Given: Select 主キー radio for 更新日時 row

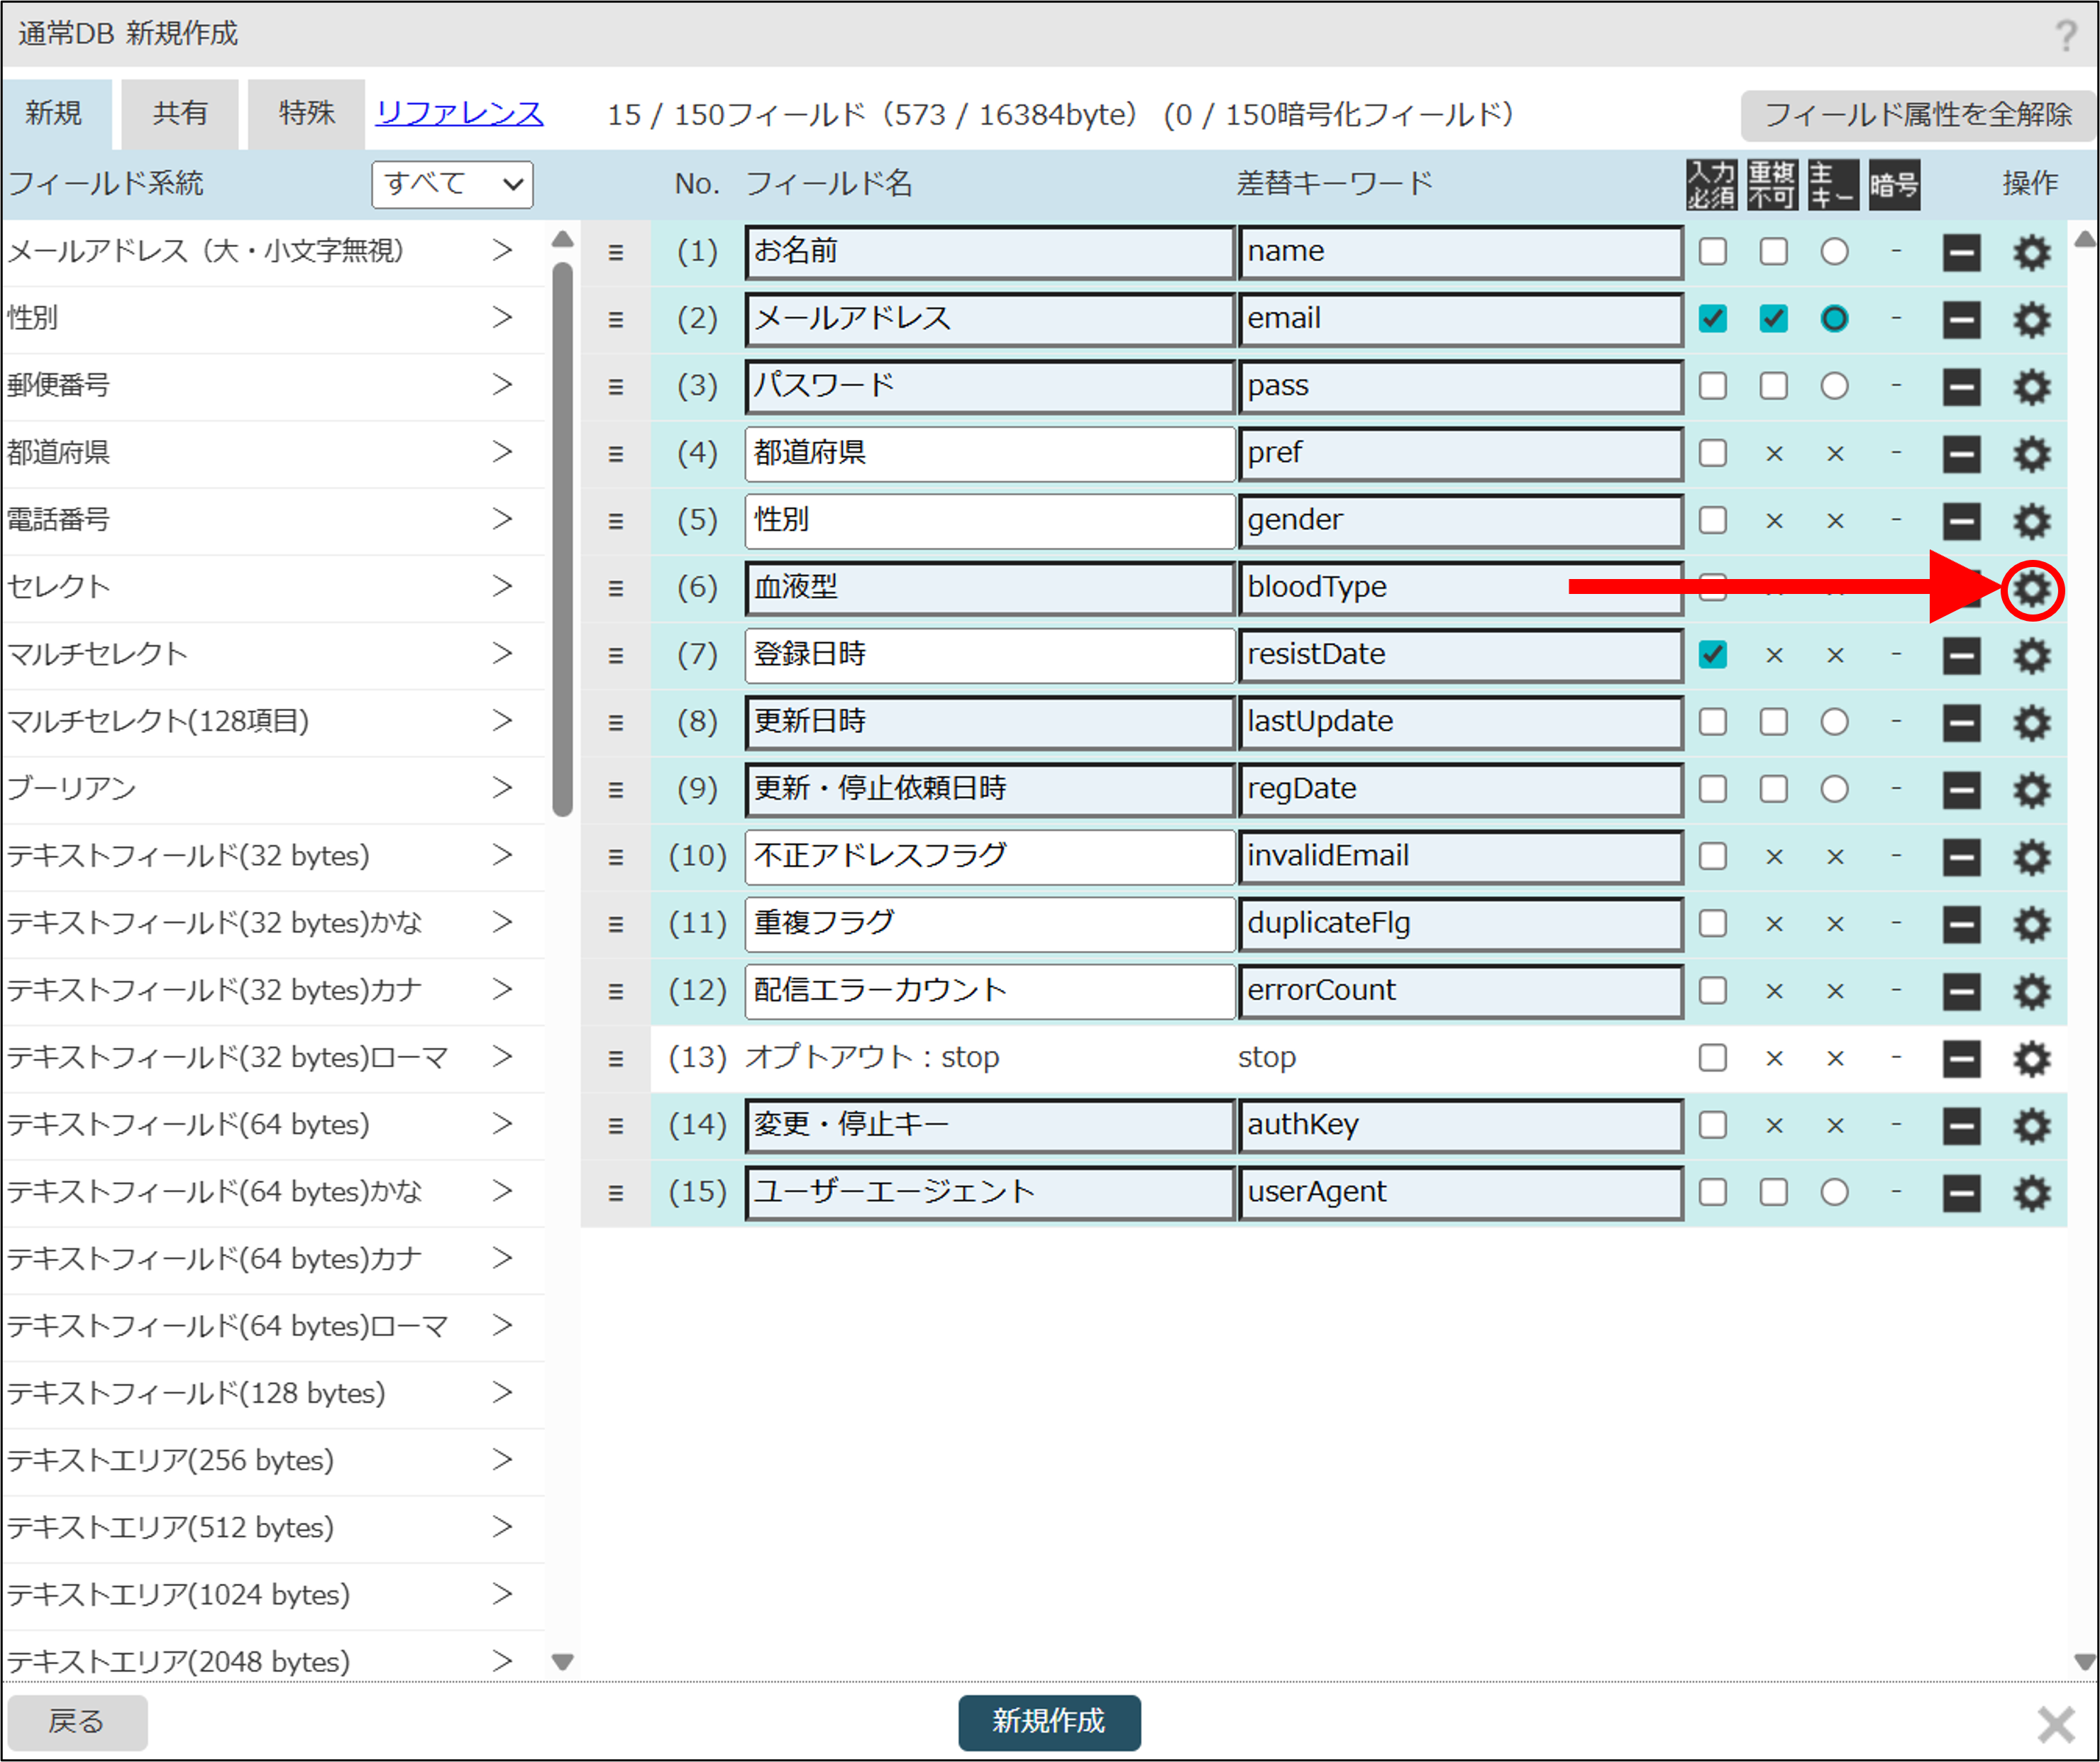Looking at the screenshot, I should click(1834, 722).
